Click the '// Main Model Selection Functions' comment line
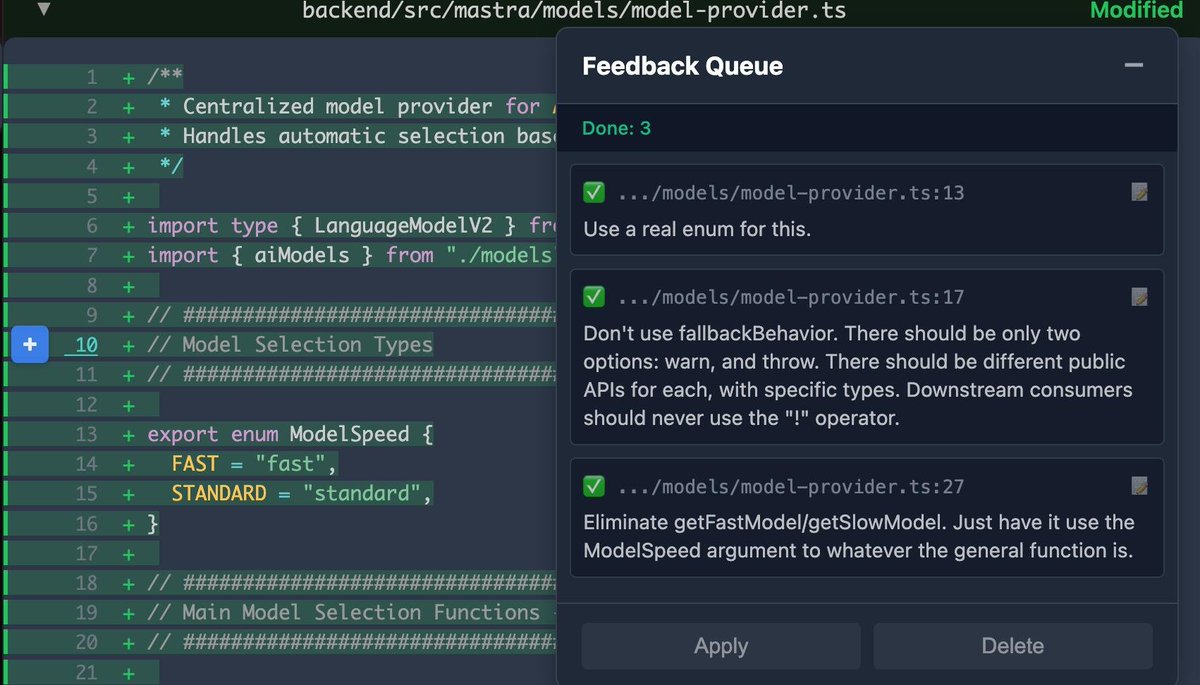 tap(344, 613)
